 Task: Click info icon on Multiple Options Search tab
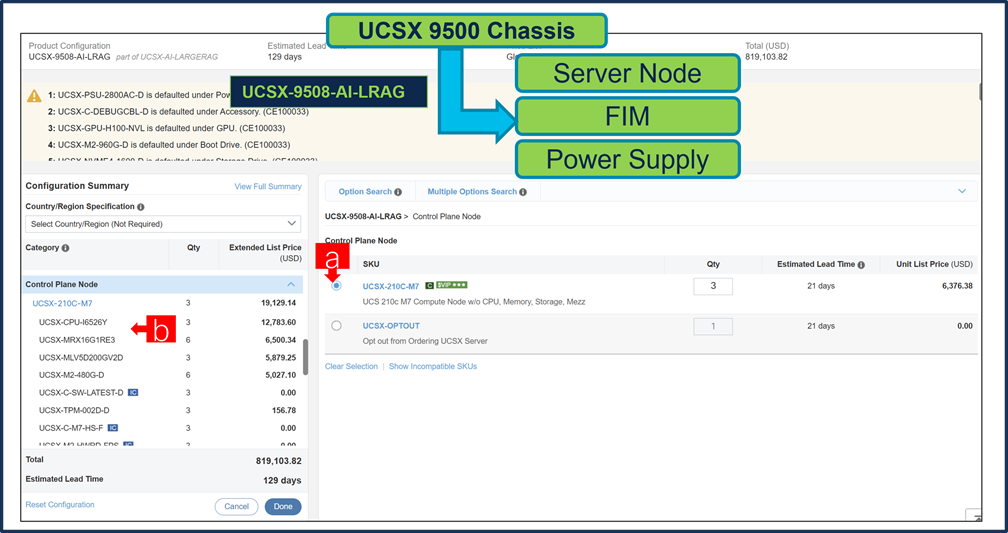point(523,192)
